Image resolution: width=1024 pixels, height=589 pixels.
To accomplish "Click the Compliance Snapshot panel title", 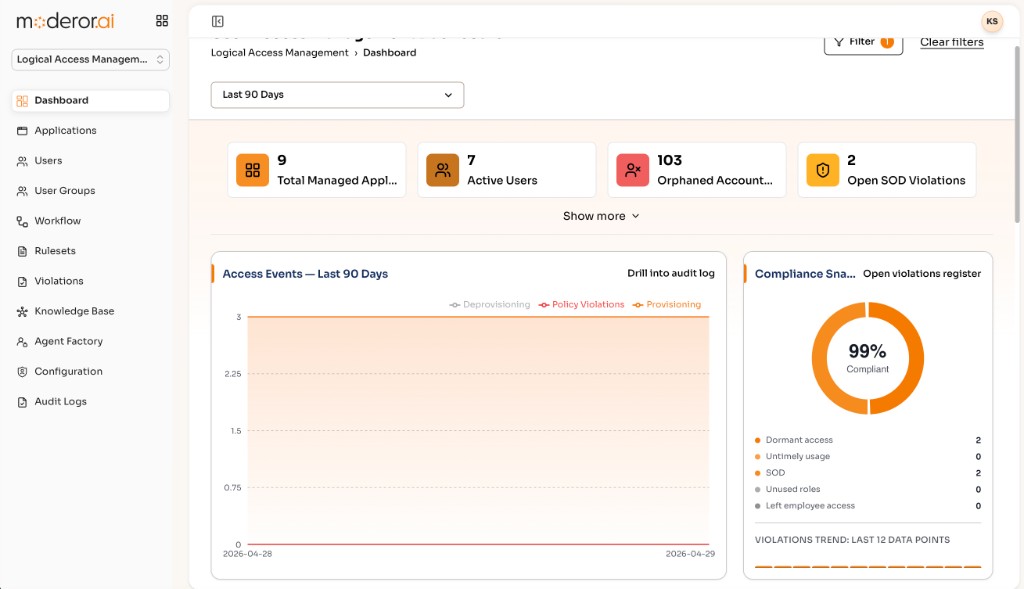I will coord(805,274).
